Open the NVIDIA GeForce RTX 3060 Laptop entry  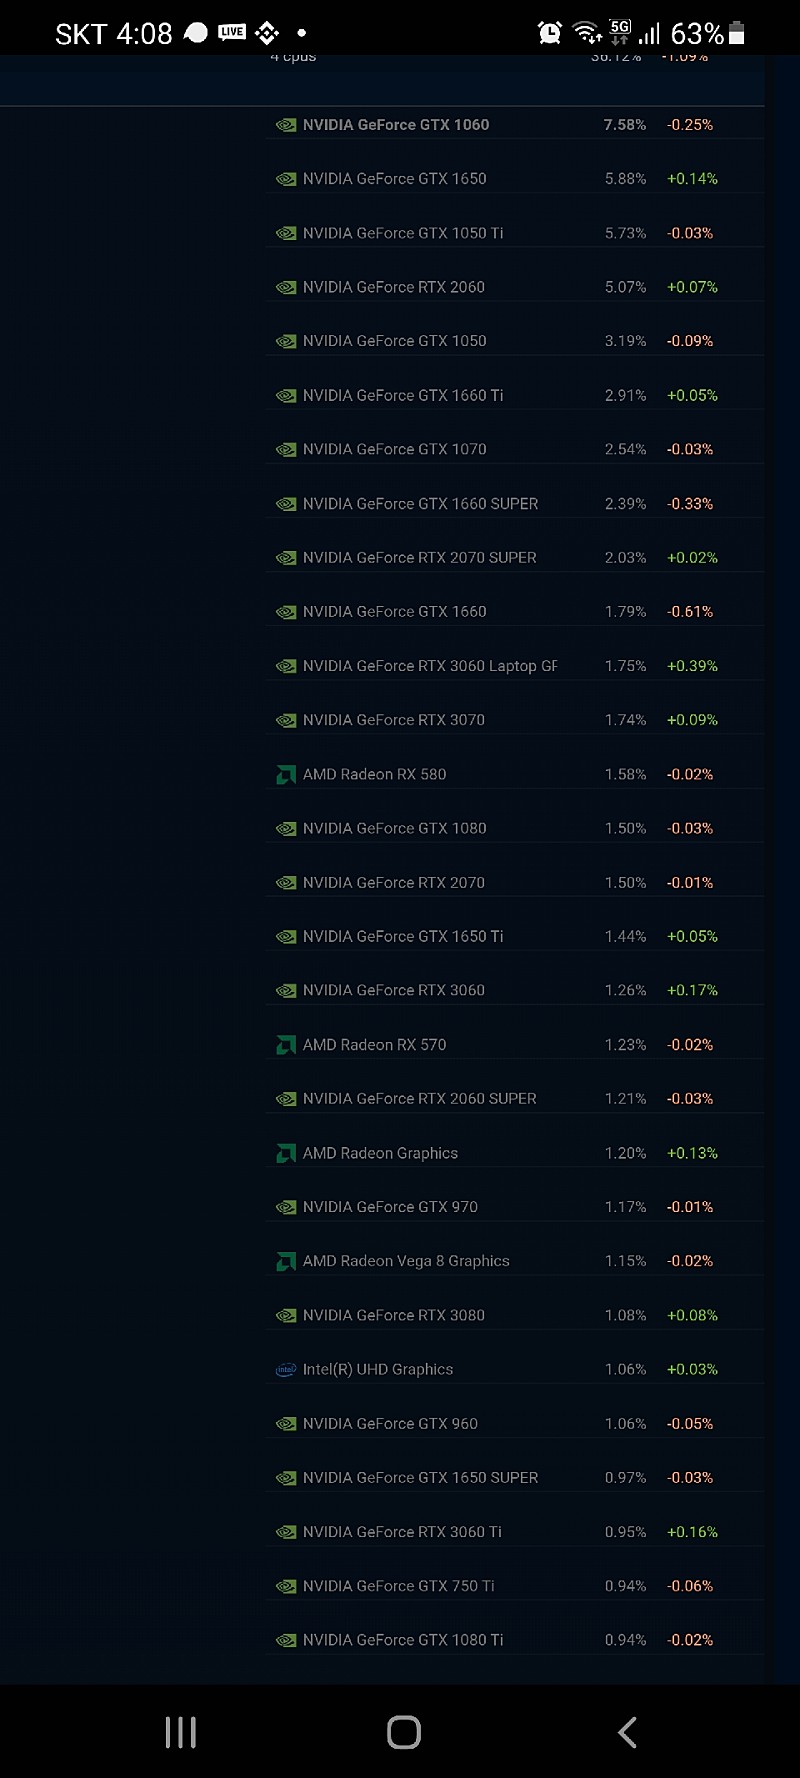click(x=430, y=666)
